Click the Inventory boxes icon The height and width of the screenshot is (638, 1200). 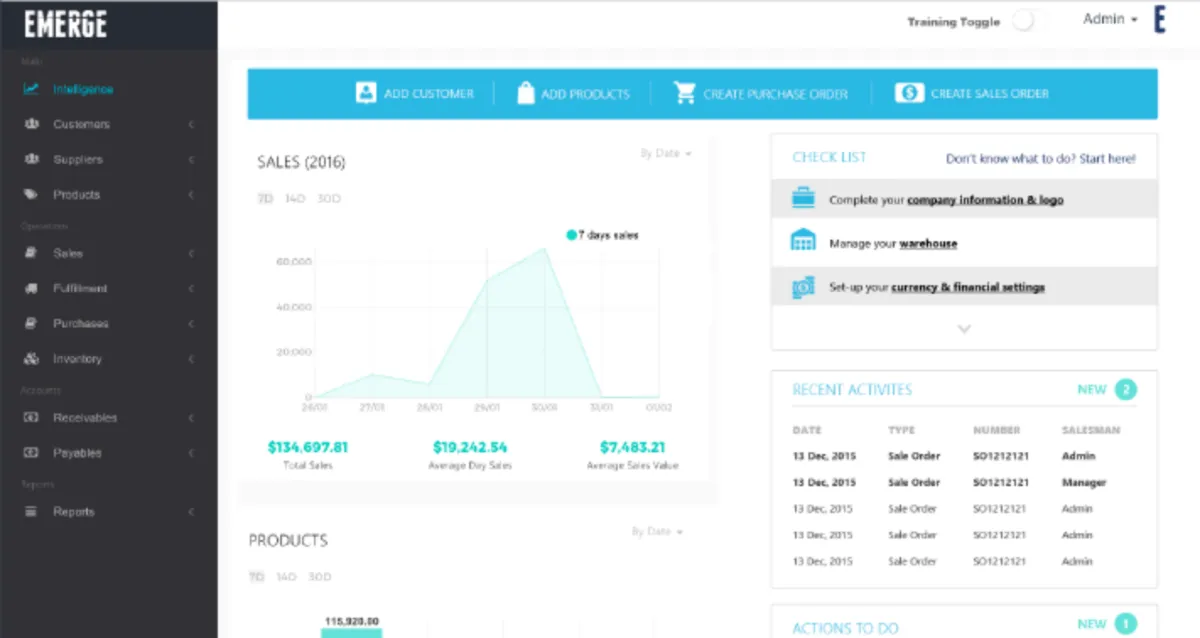pyautogui.click(x=32, y=358)
